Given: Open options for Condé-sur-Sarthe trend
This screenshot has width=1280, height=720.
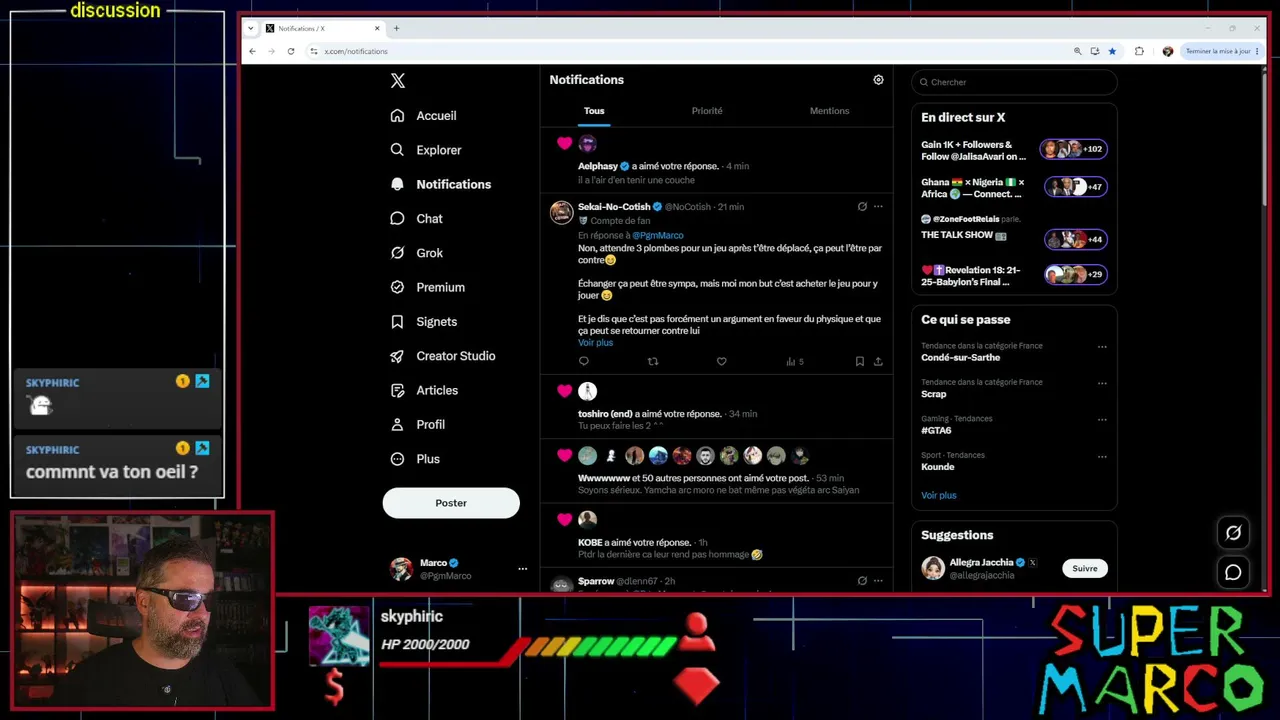Looking at the screenshot, I should pos(1102,347).
